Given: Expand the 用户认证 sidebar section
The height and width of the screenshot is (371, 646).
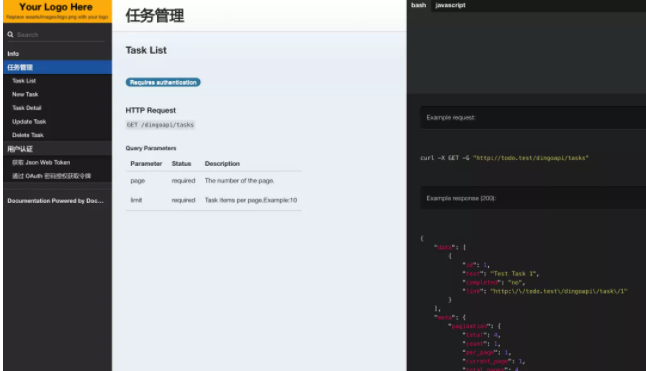Looking at the screenshot, I should point(57,149).
